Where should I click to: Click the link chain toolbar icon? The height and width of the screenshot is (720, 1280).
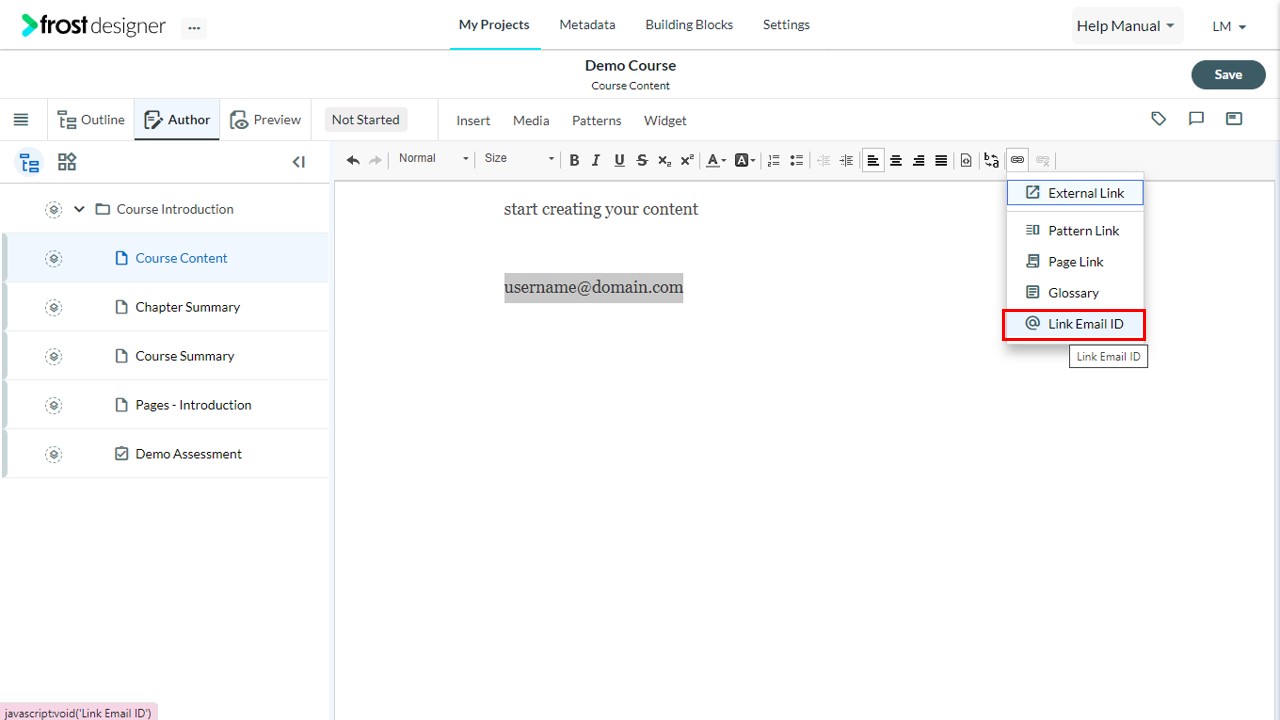[1017, 160]
